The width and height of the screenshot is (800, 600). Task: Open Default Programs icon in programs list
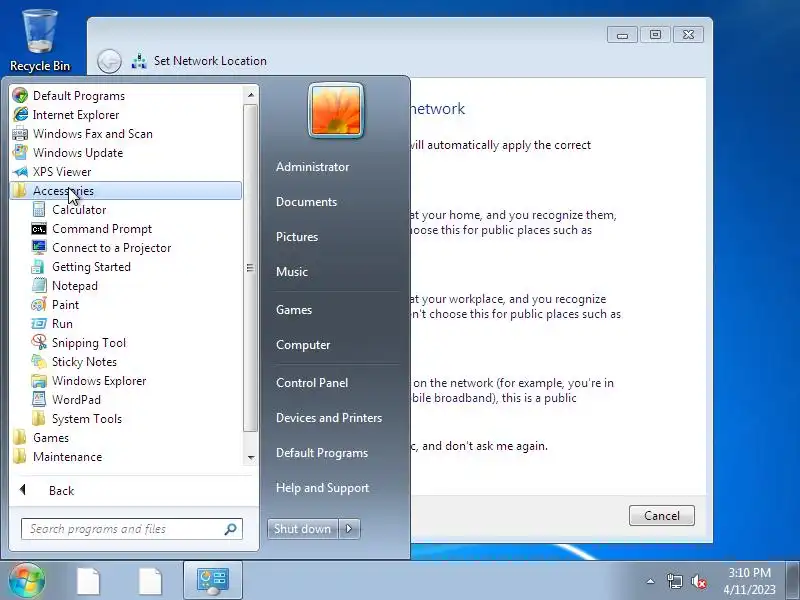pos(20,95)
